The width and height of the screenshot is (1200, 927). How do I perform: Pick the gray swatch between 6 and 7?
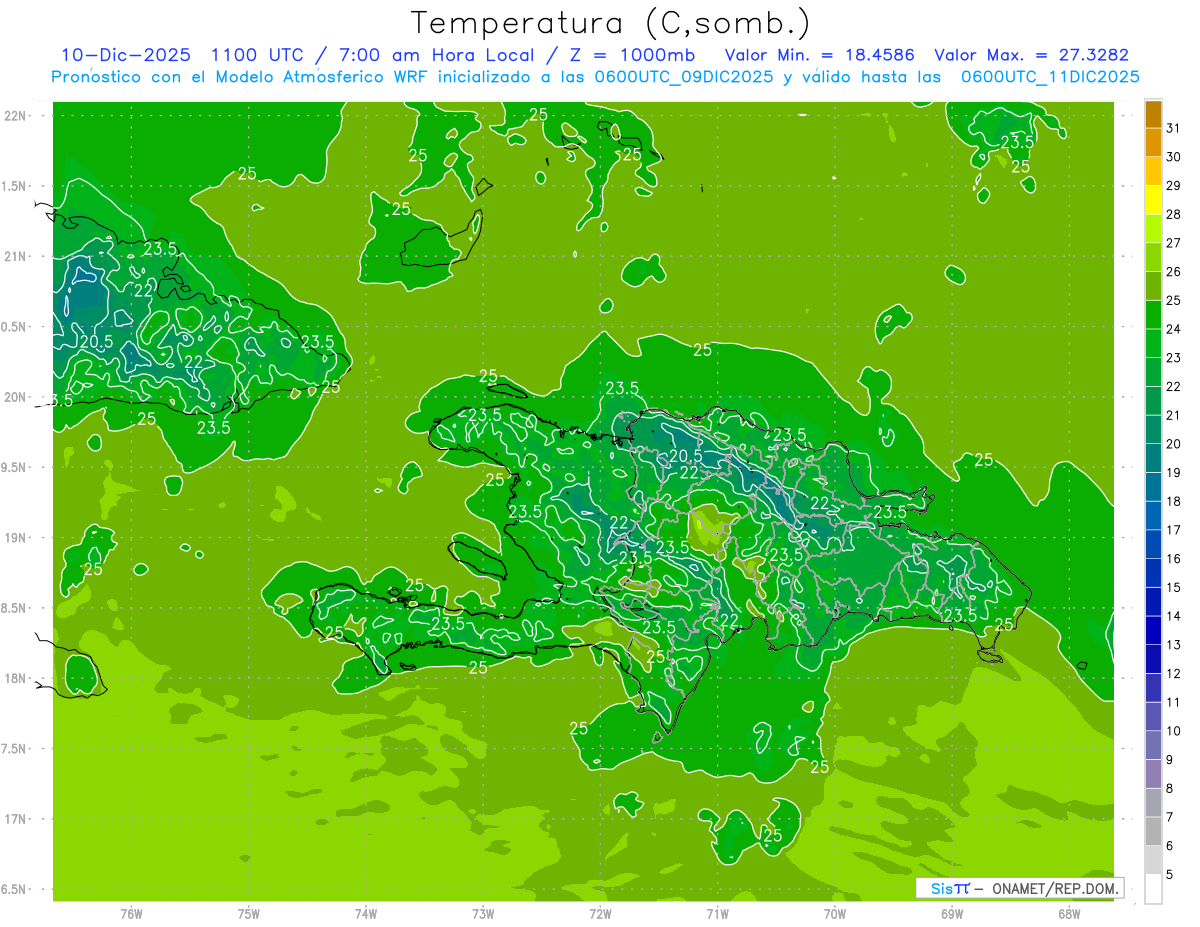coord(1153,831)
